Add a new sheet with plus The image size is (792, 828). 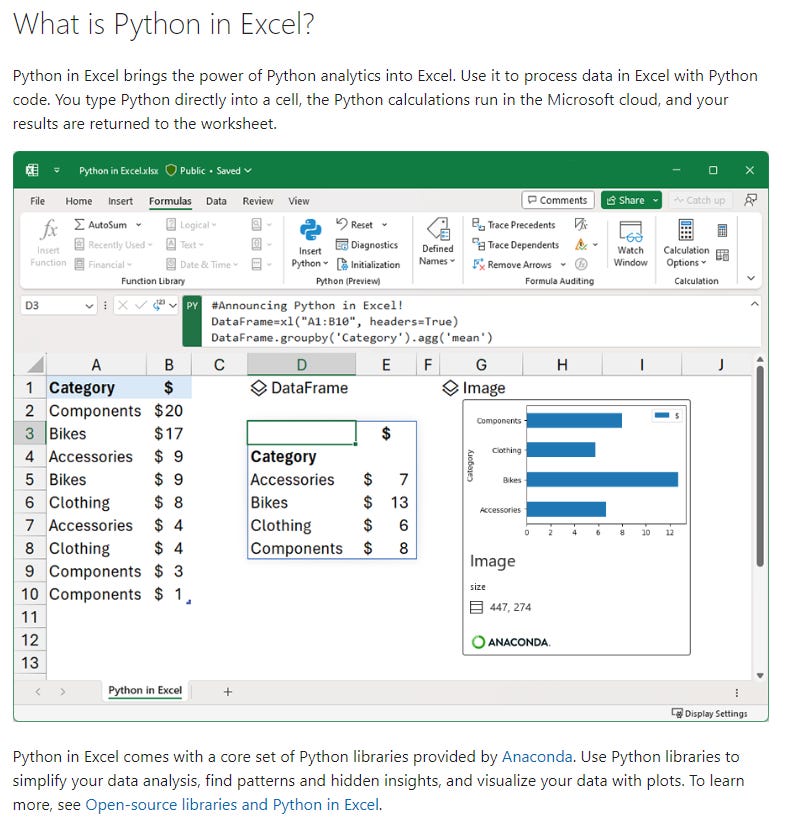click(x=228, y=692)
